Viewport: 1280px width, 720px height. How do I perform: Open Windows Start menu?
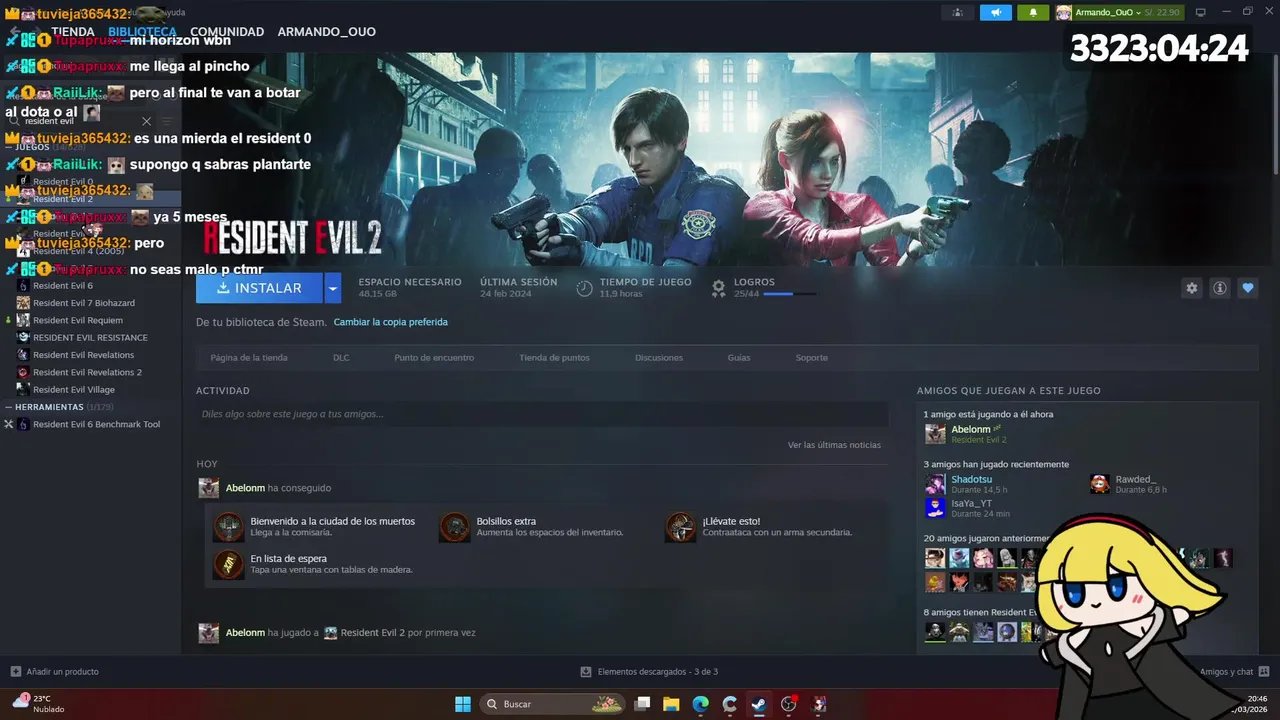463,704
